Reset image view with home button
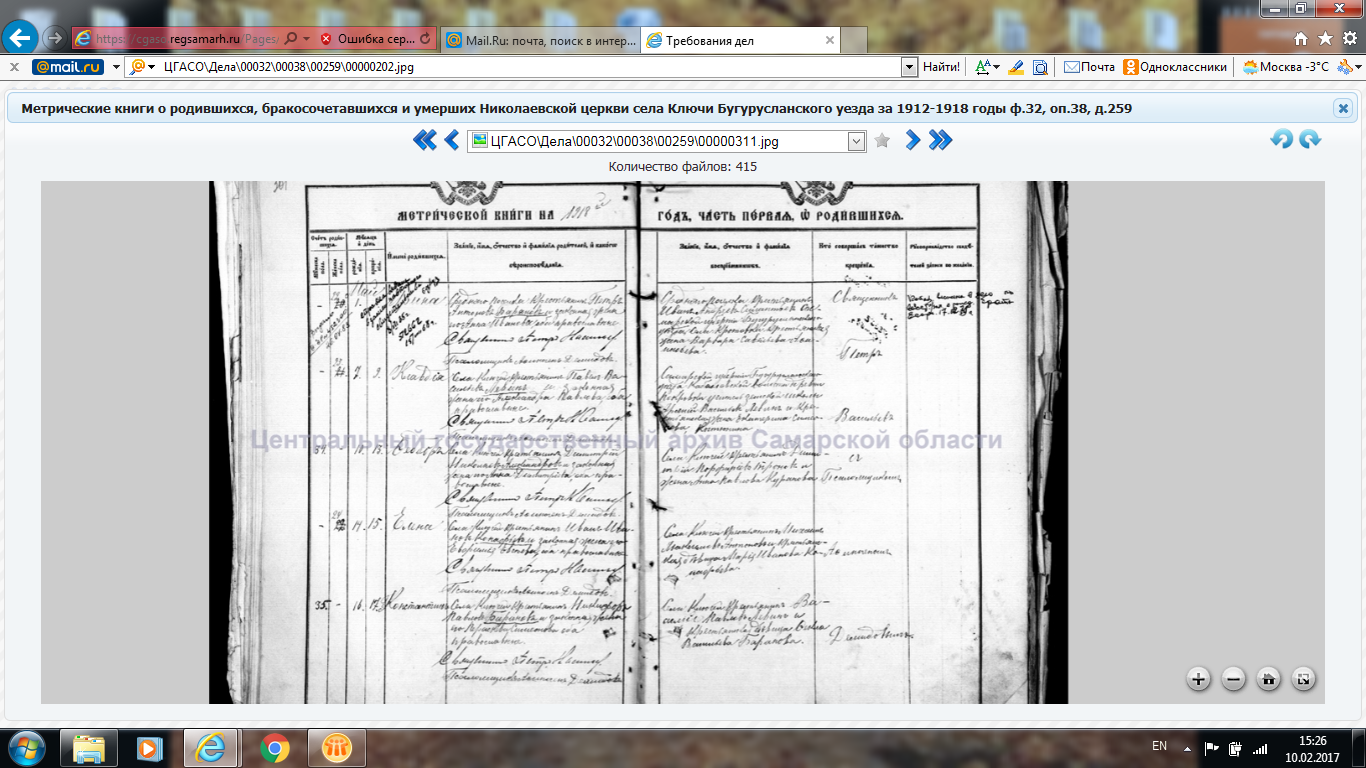The image size is (1366, 768). coord(1268,680)
